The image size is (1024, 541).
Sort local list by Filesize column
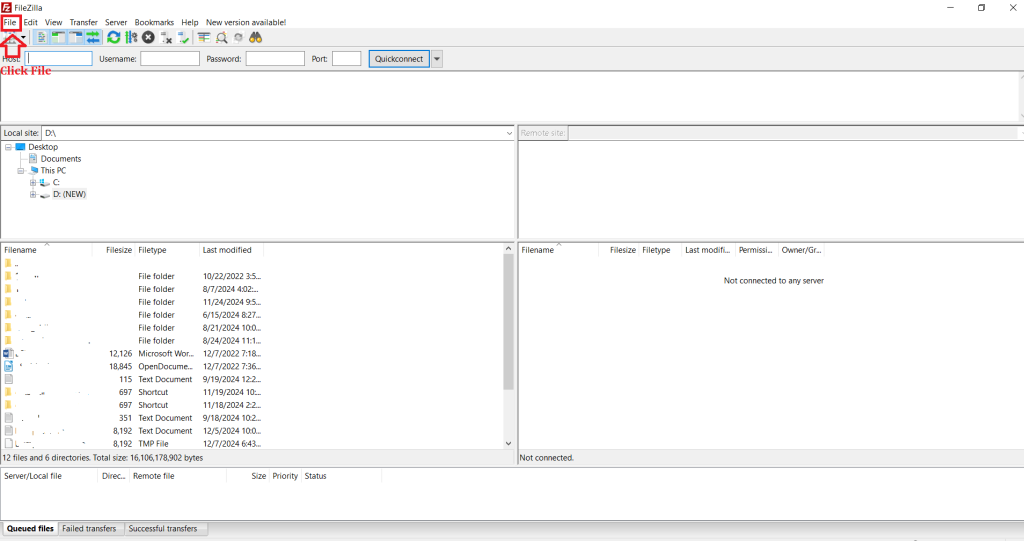[114, 250]
